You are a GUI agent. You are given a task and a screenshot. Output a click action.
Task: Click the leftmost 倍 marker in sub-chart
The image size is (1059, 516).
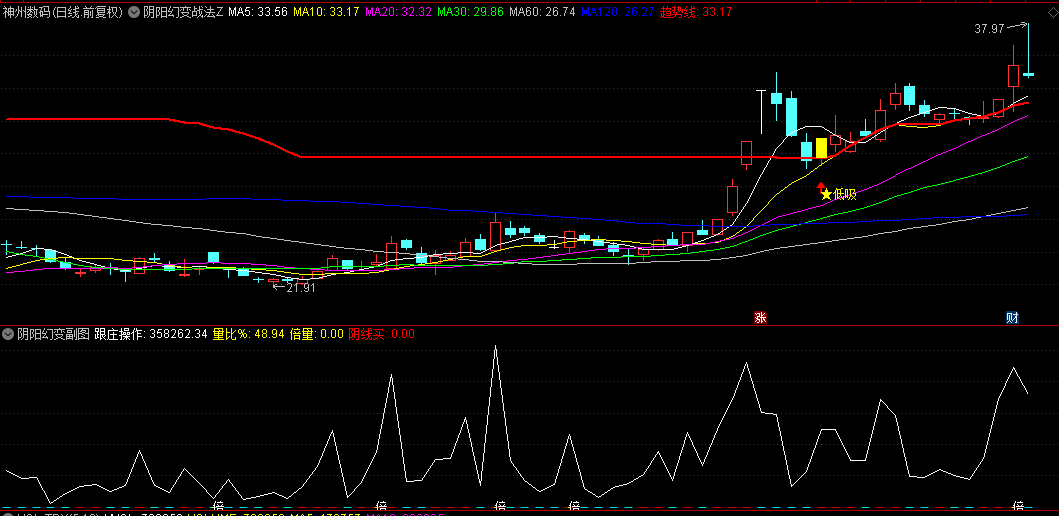(x=218, y=506)
